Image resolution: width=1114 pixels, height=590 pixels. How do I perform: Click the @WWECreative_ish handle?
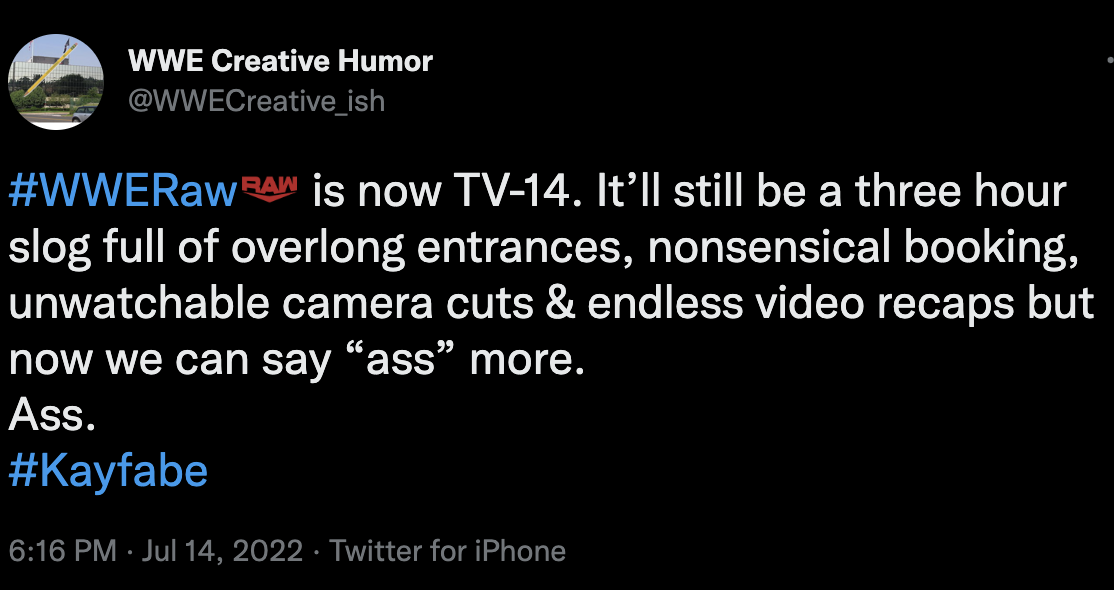(256, 101)
